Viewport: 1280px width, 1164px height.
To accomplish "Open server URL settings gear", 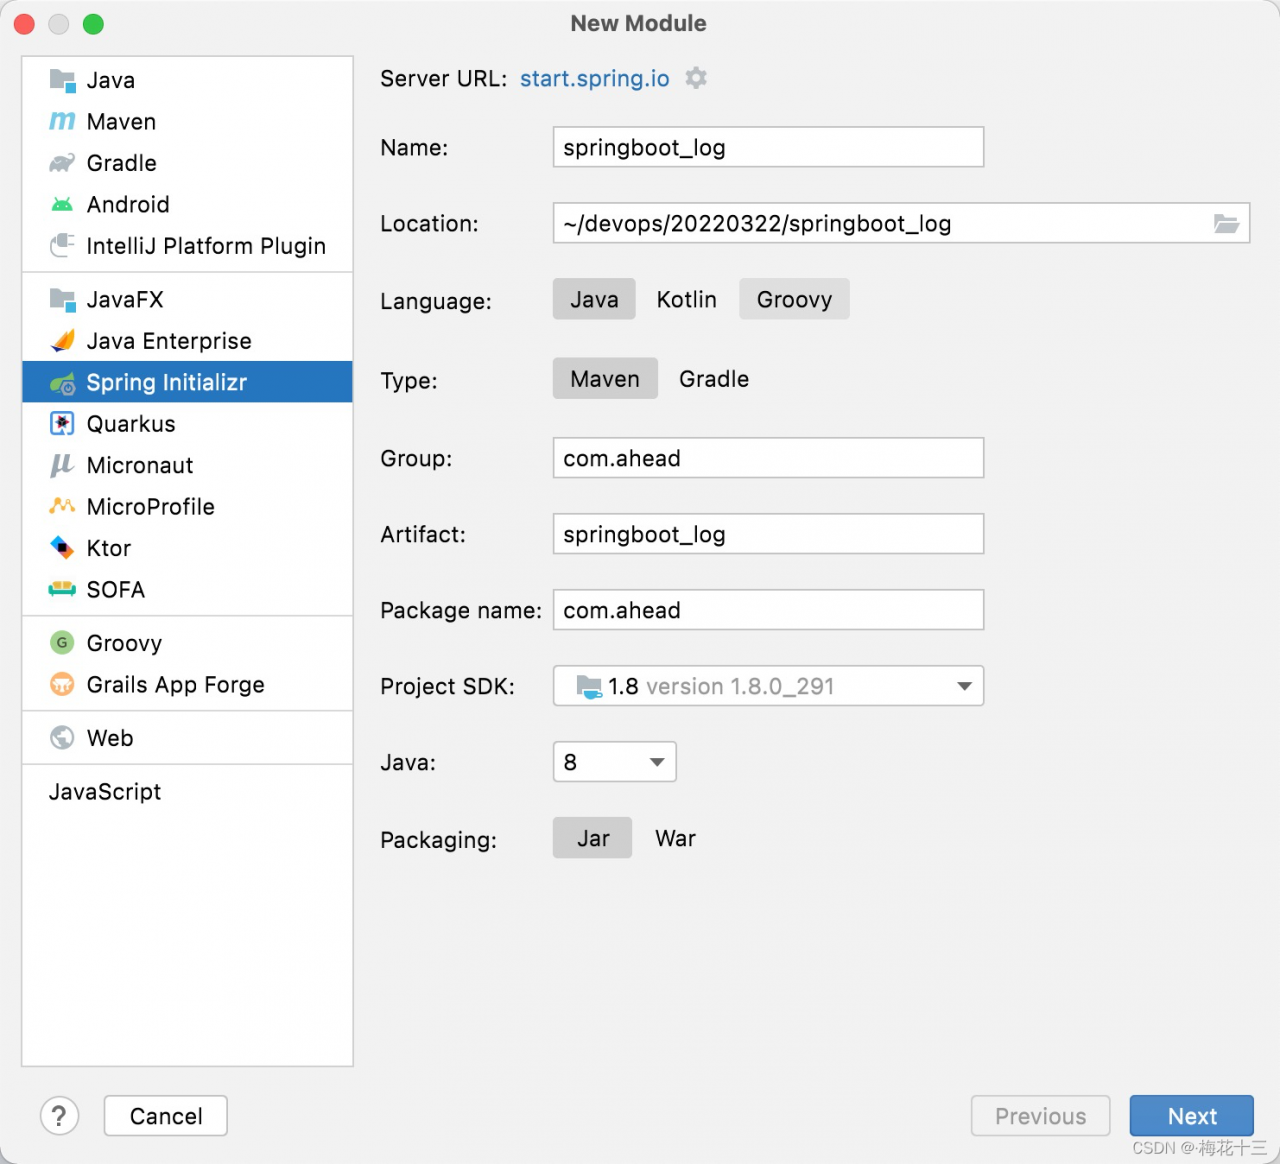I will click(696, 78).
